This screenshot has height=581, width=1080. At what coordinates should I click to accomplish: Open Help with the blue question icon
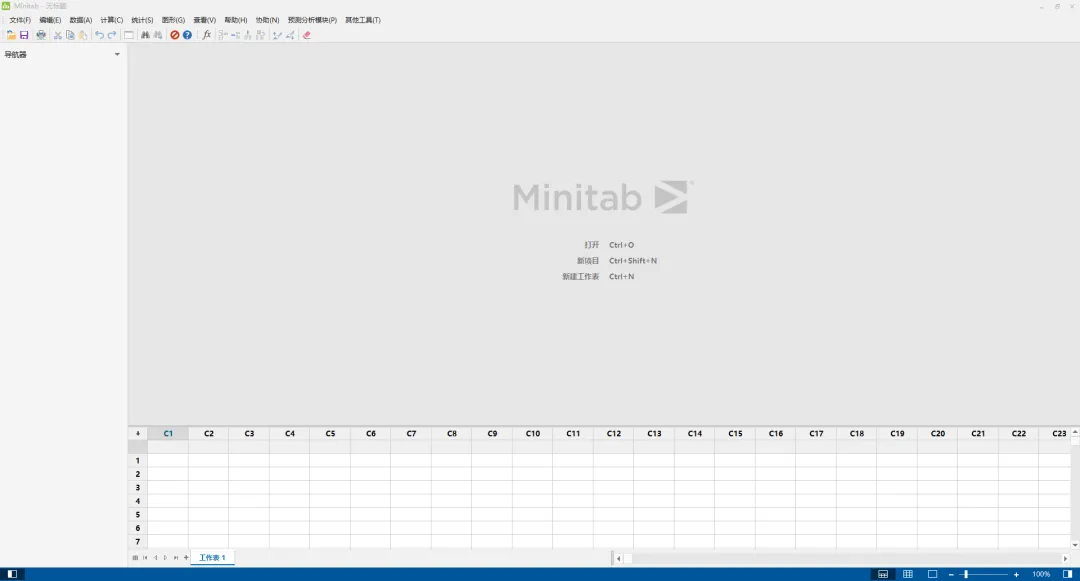(x=187, y=35)
